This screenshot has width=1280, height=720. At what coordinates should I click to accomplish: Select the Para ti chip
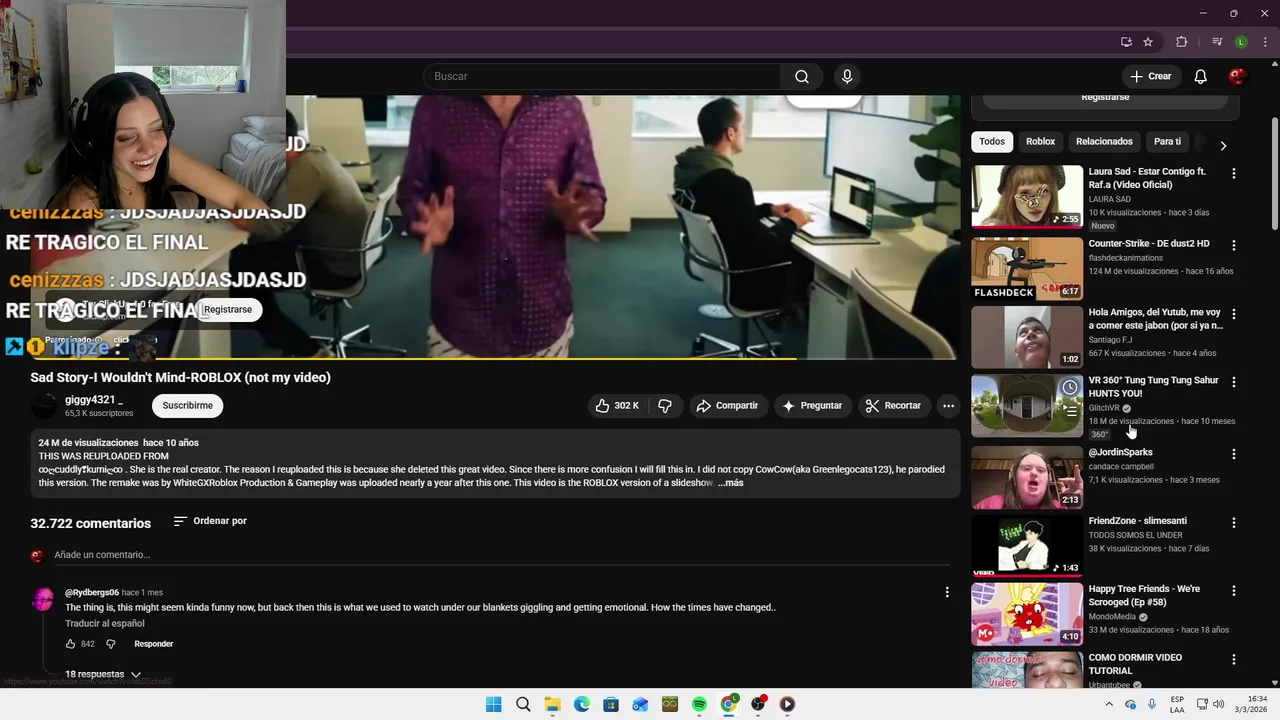point(1167,142)
